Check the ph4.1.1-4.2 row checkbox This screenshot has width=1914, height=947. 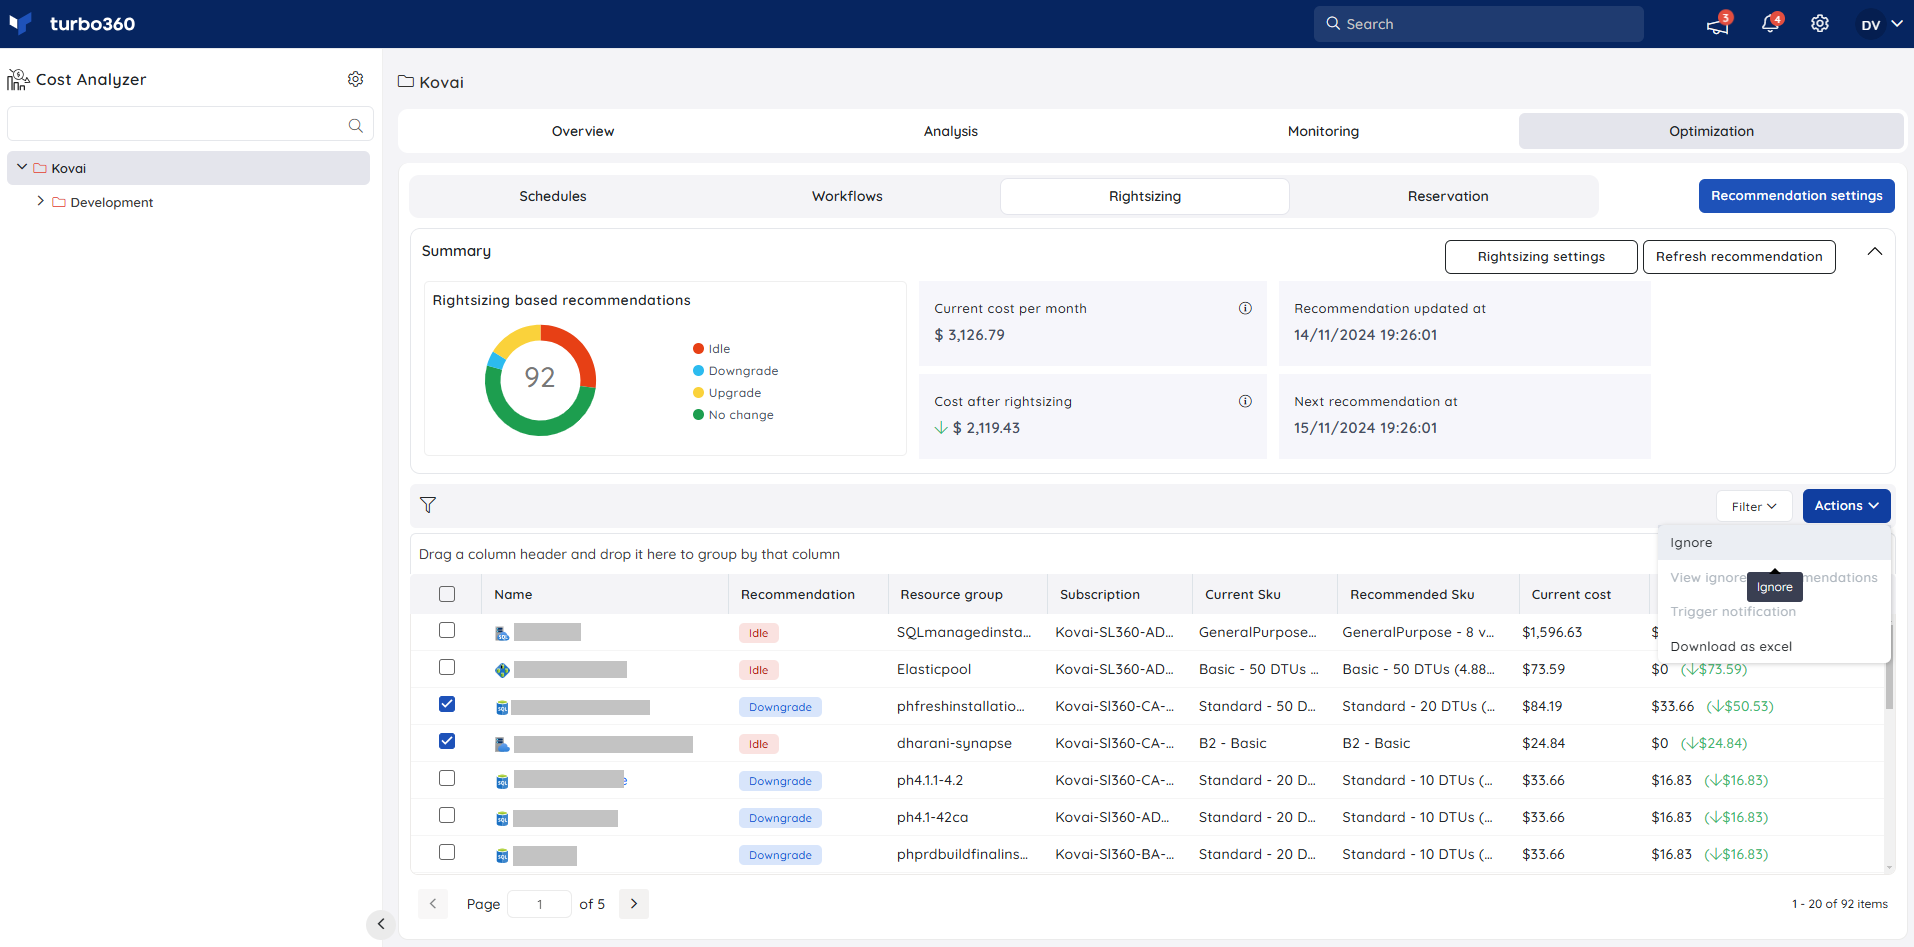point(447,778)
